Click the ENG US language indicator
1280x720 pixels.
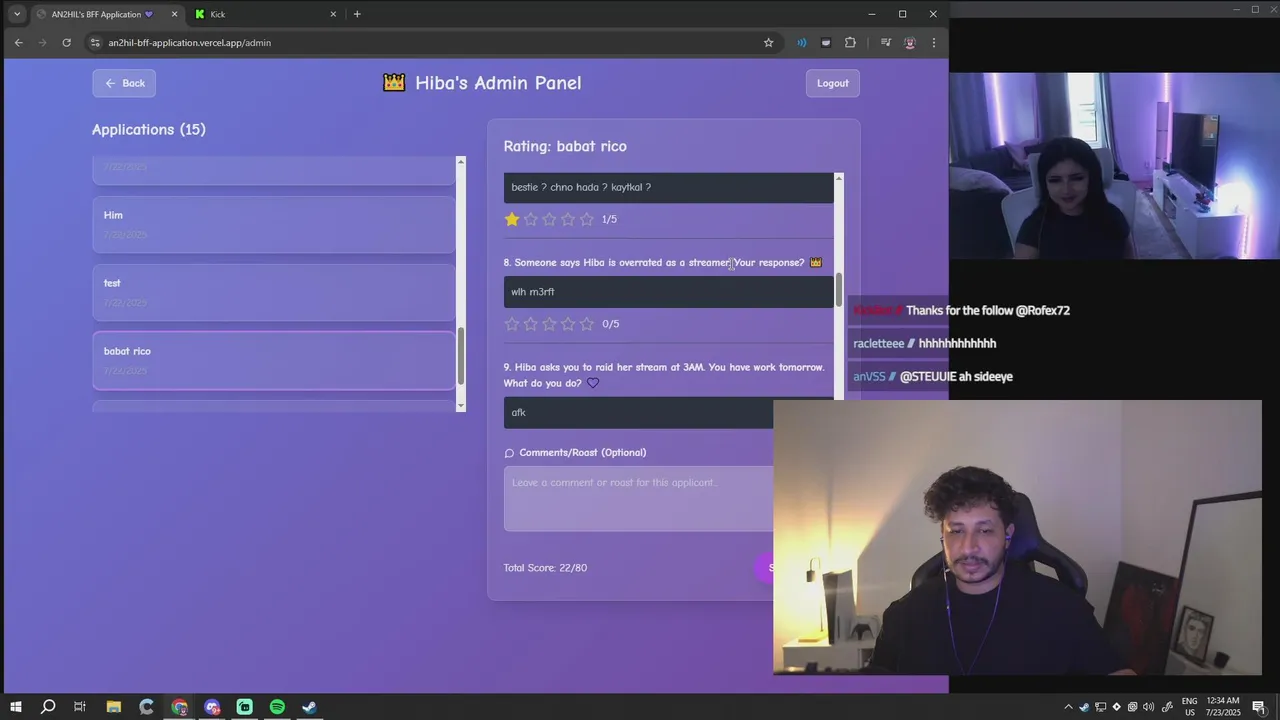point(1189,707)
